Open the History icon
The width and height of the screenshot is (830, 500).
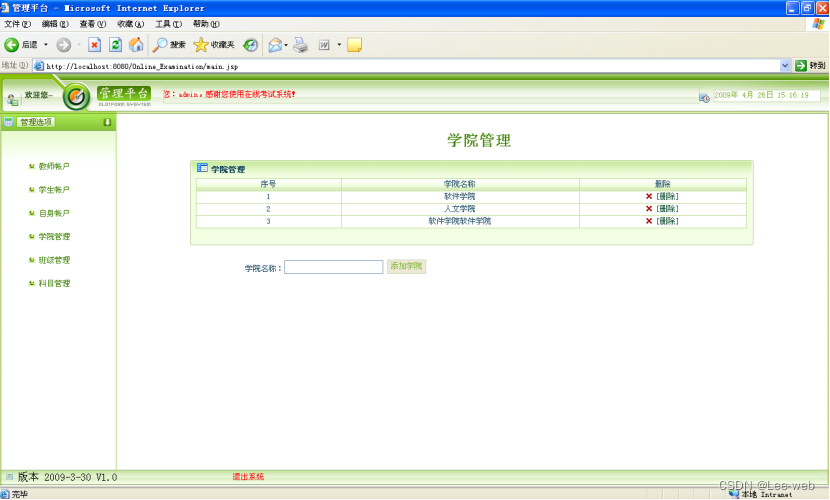(250, 45)
